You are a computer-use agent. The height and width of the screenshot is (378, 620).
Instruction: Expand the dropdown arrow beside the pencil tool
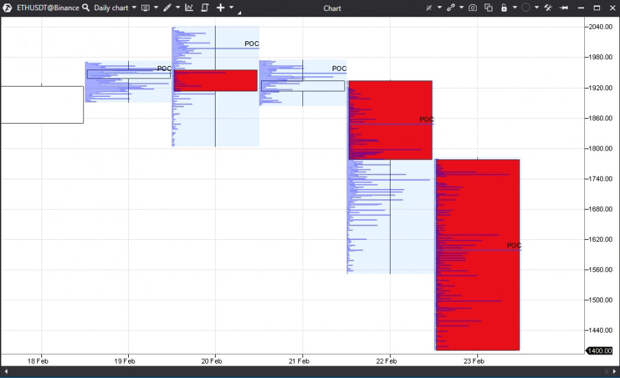[x=178, y=8]
